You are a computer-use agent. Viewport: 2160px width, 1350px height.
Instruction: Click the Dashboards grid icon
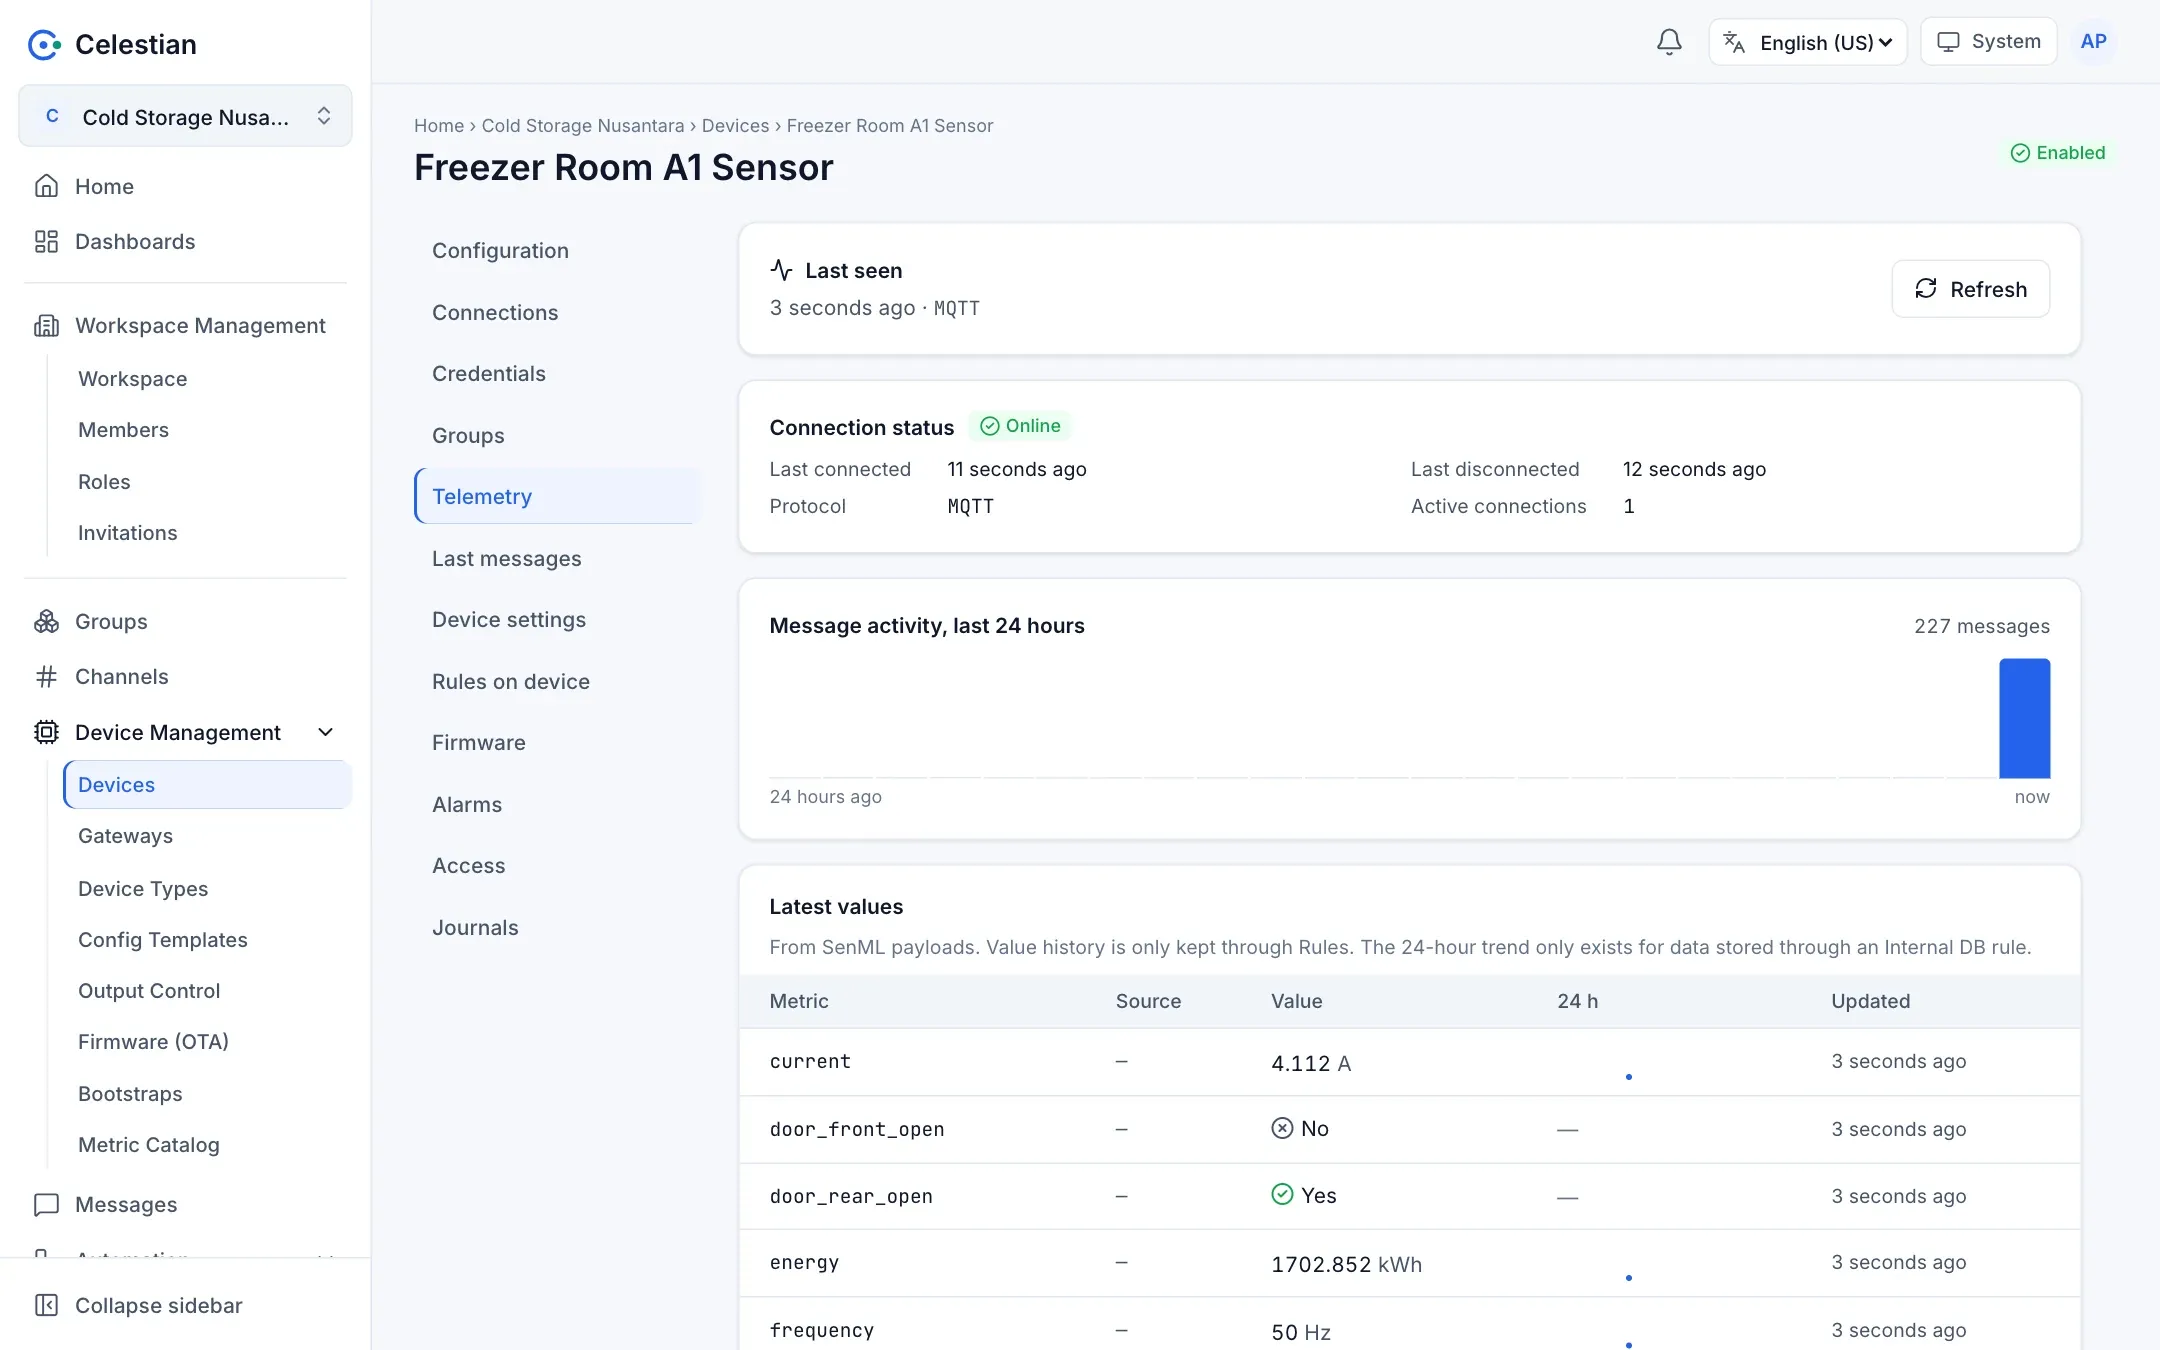tap(46, 241)
